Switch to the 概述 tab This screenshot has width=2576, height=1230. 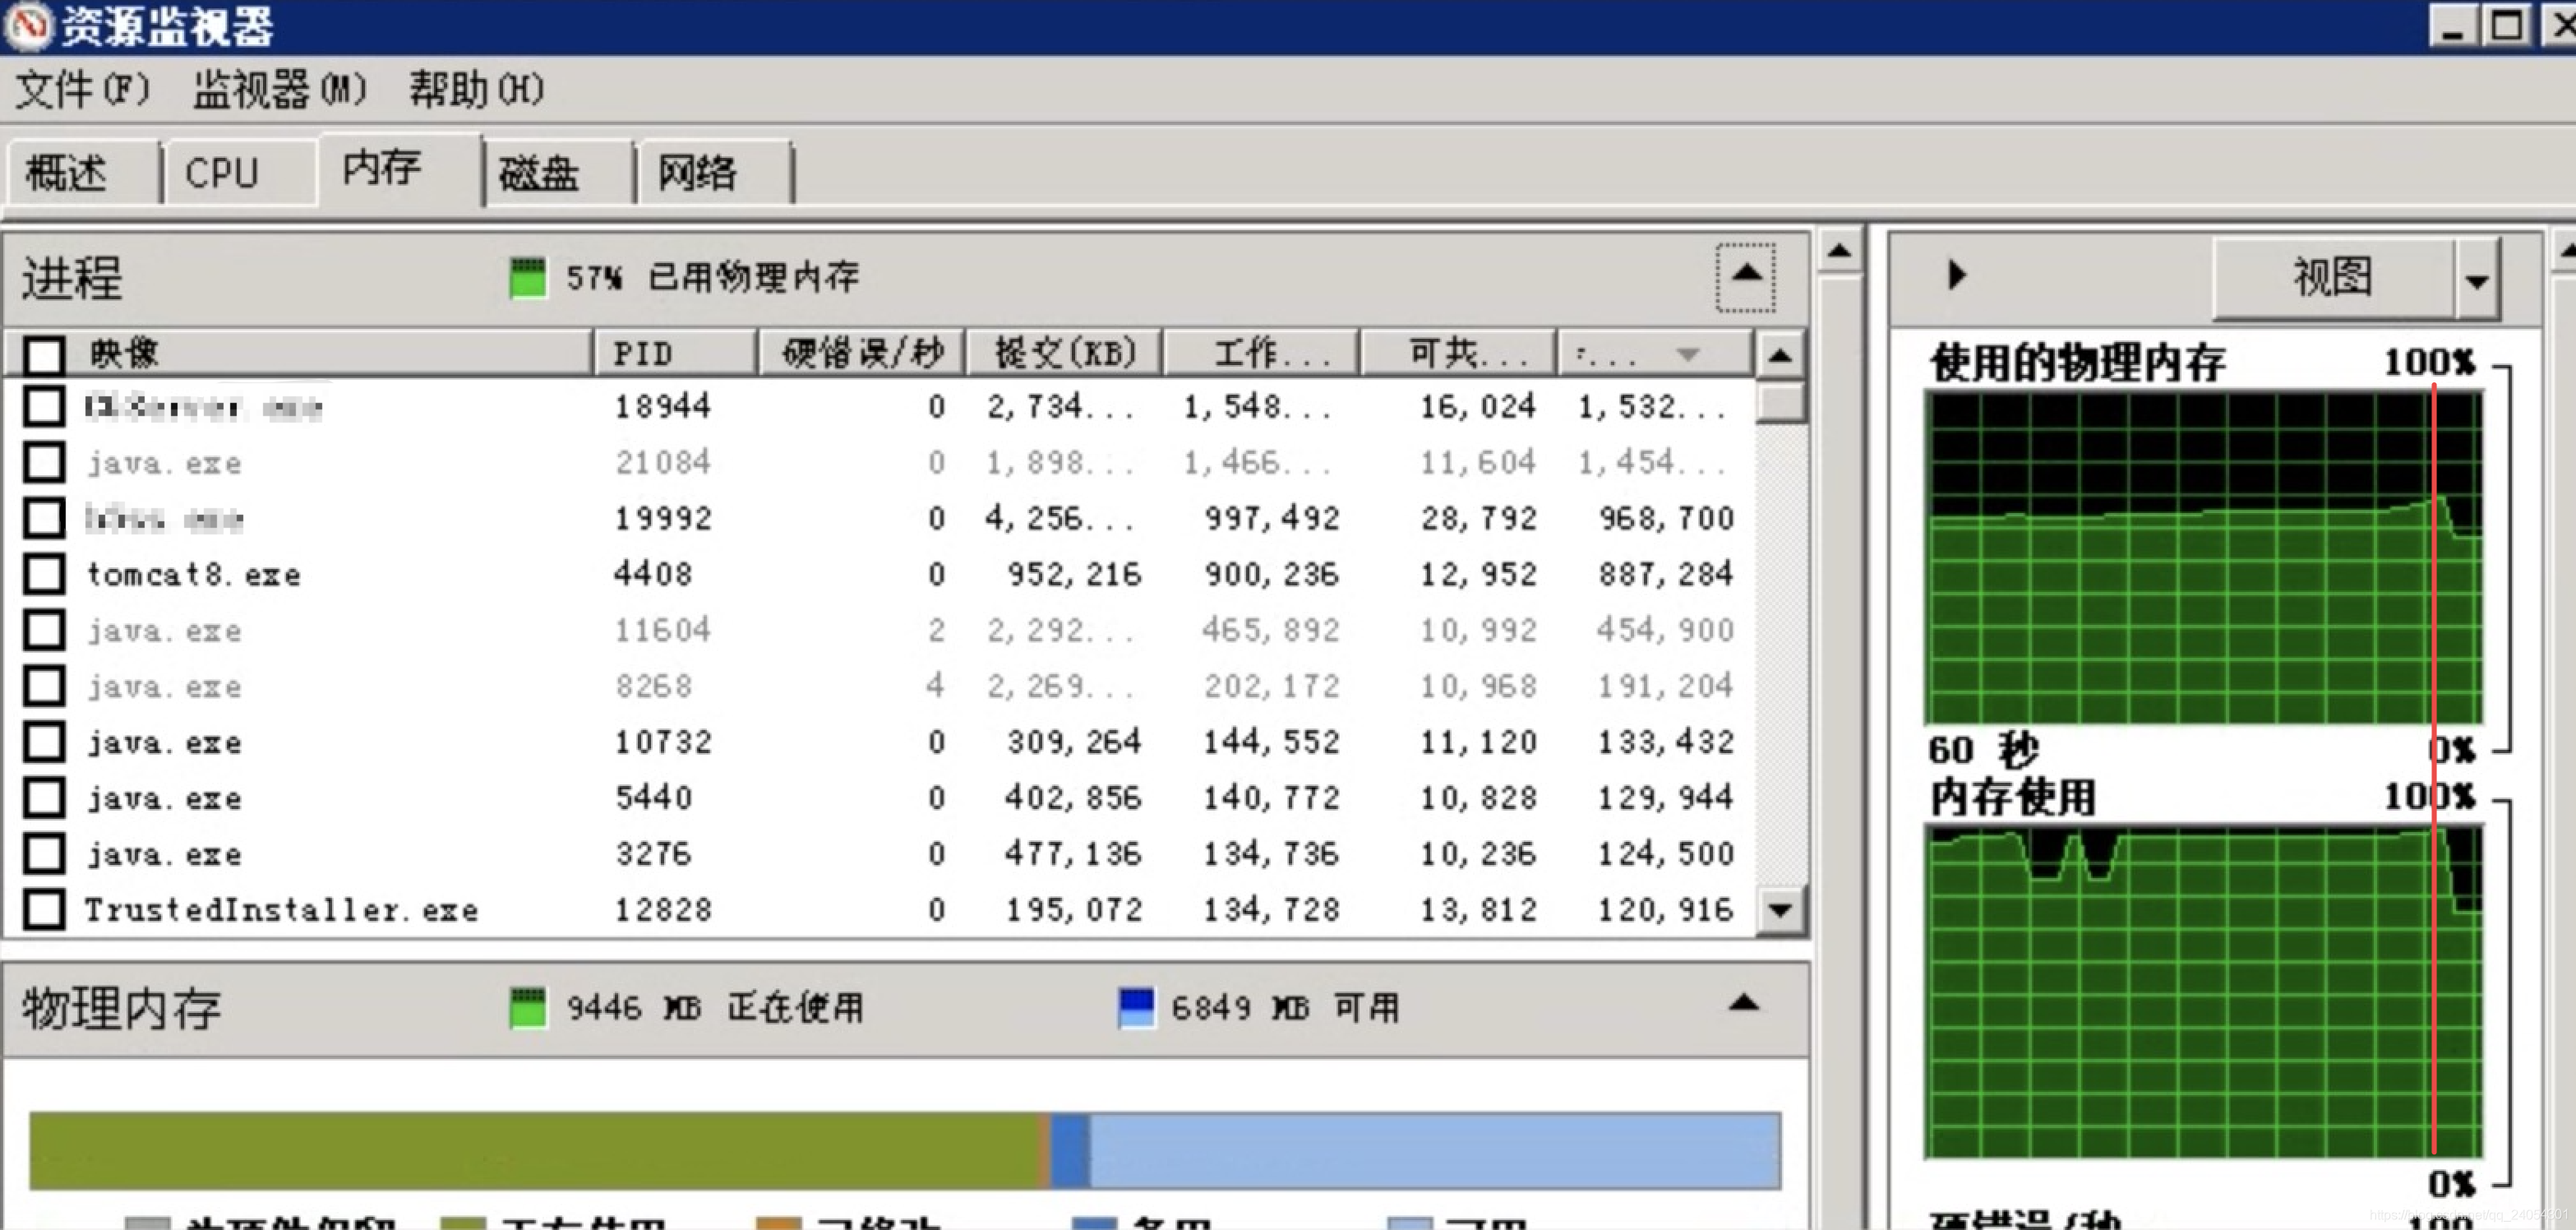[82, 173]
